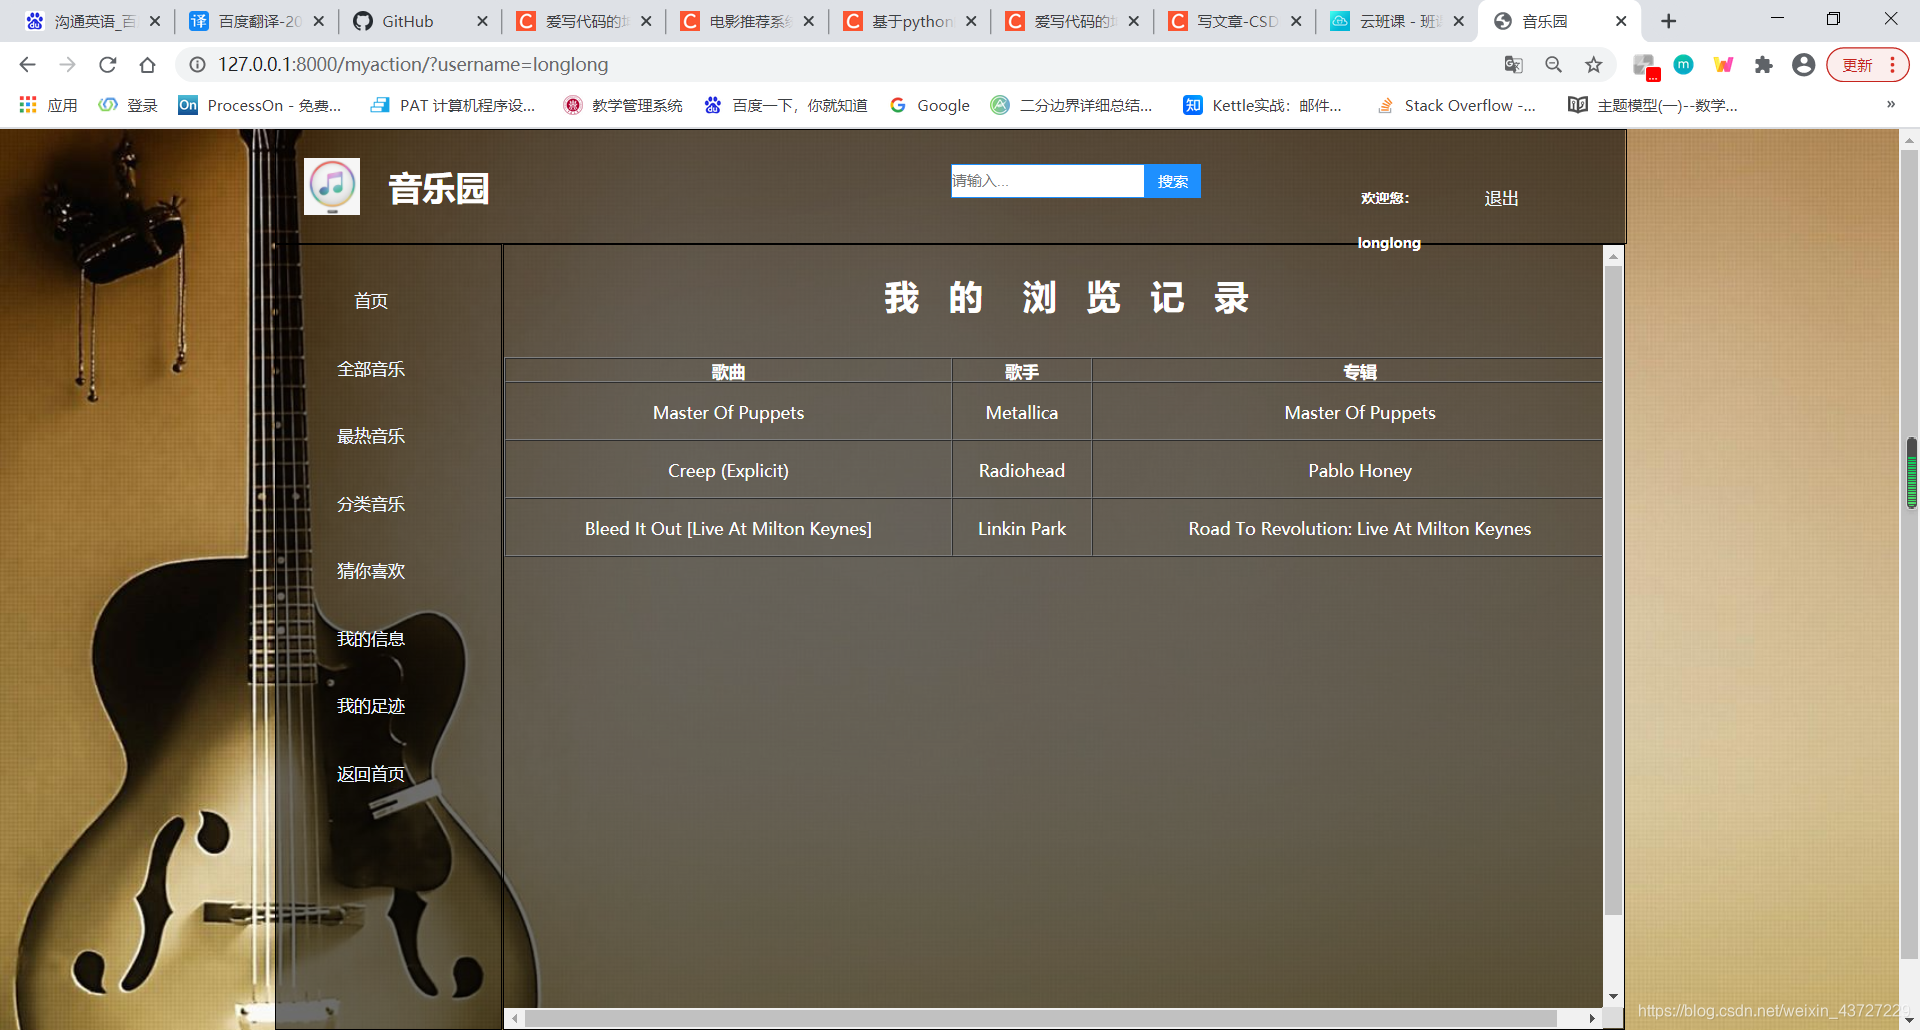Focus the 请输入 search input field

pos(1047,181)
